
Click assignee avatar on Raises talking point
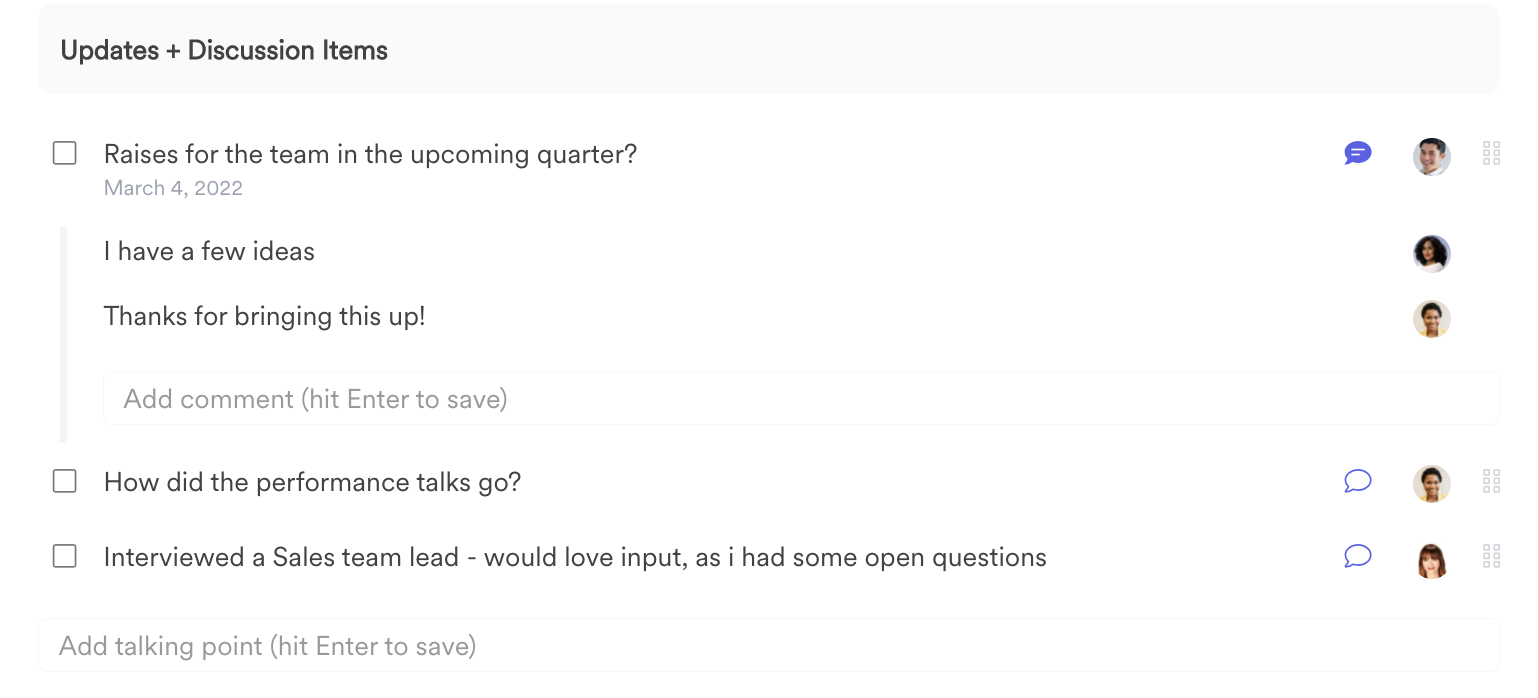coord(1431,156)
